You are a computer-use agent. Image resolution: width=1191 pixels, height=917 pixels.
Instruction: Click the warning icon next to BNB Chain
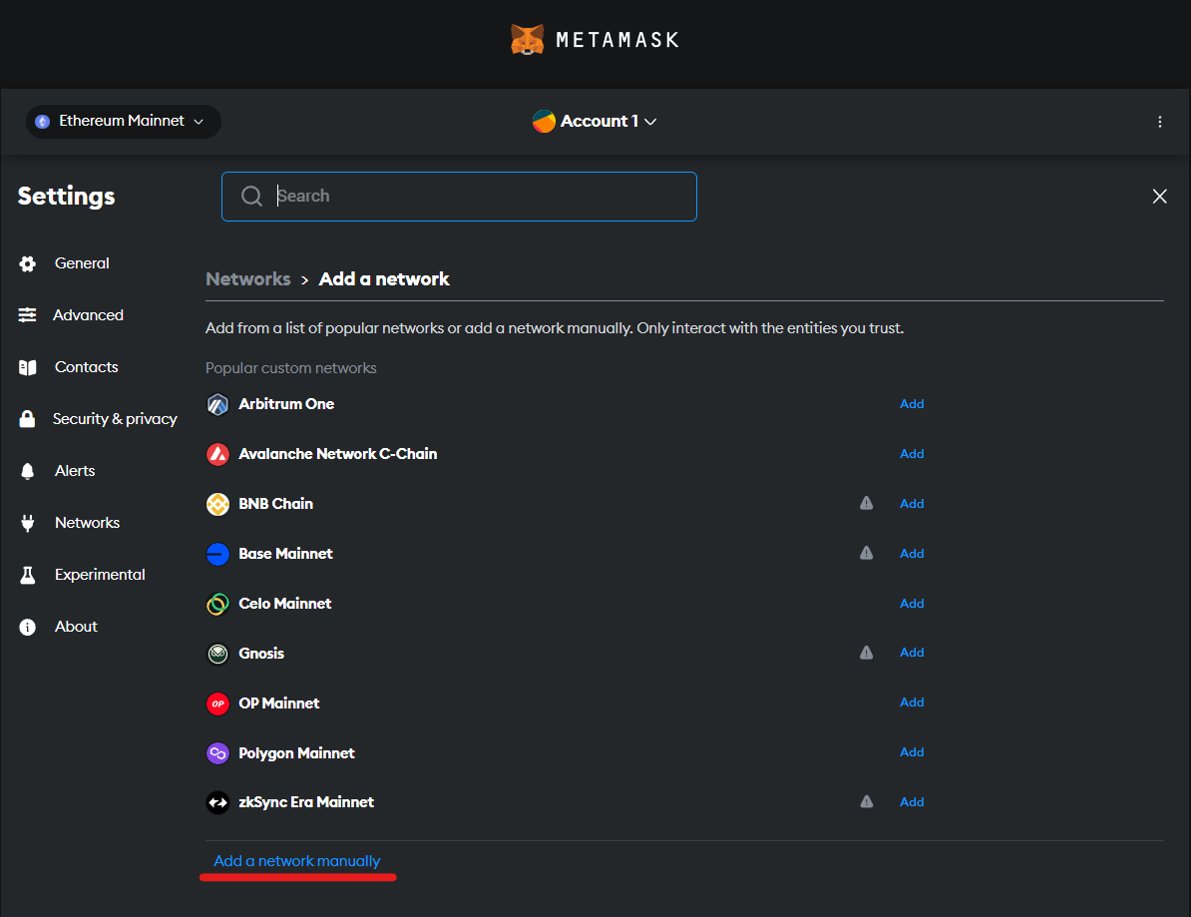(x=866, y=503)
